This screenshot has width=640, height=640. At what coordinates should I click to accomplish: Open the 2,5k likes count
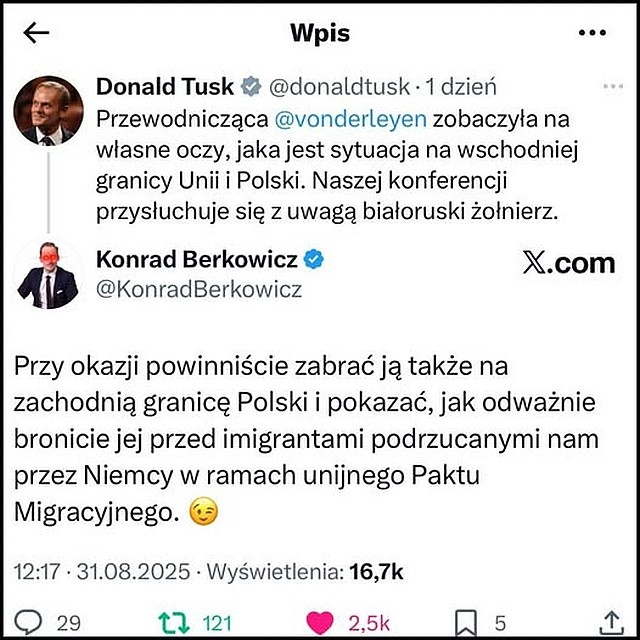click(x=369, y=623)
